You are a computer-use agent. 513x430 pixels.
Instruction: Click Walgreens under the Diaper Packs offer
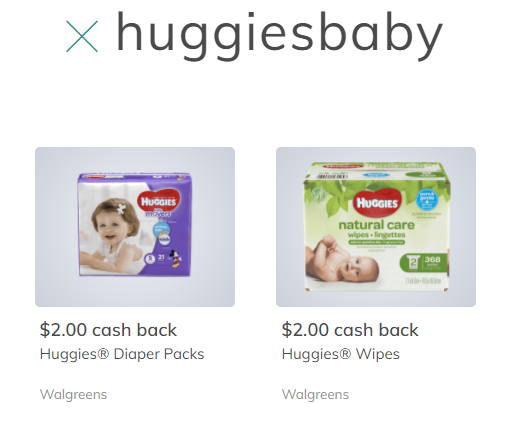click(73, 395)
